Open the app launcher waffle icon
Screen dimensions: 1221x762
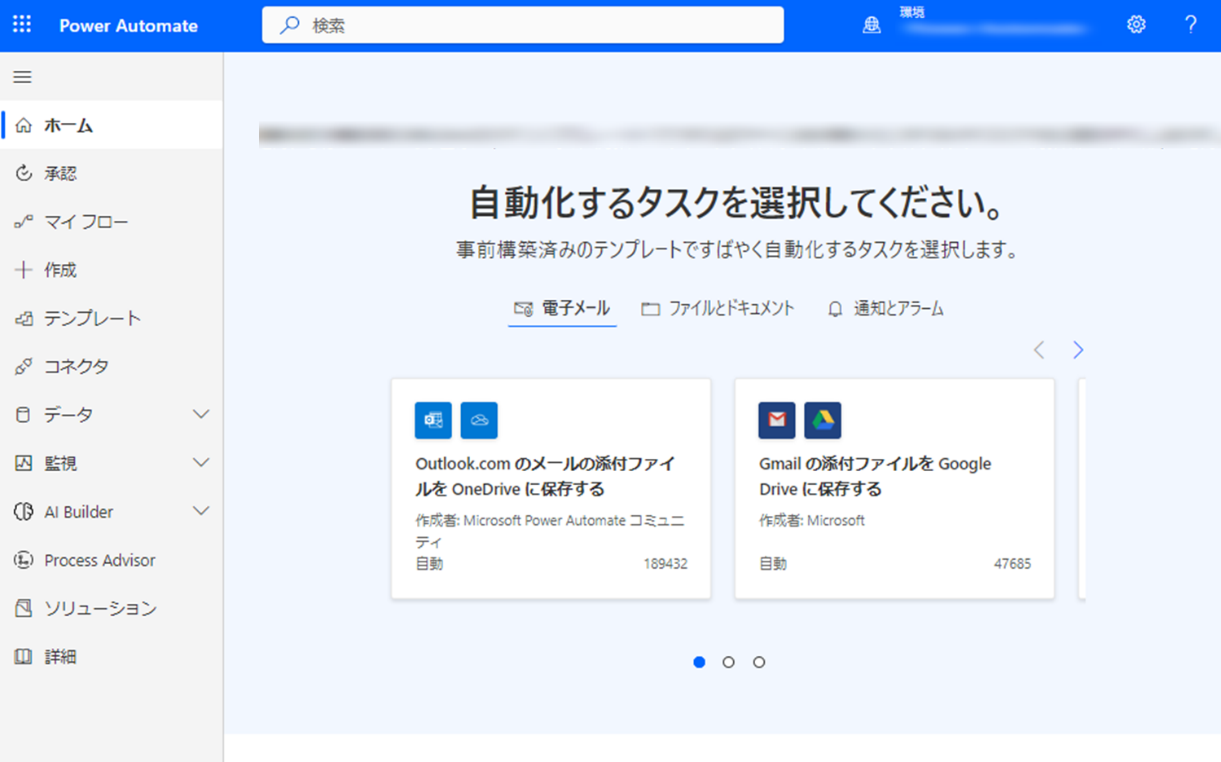pos(22,25)
